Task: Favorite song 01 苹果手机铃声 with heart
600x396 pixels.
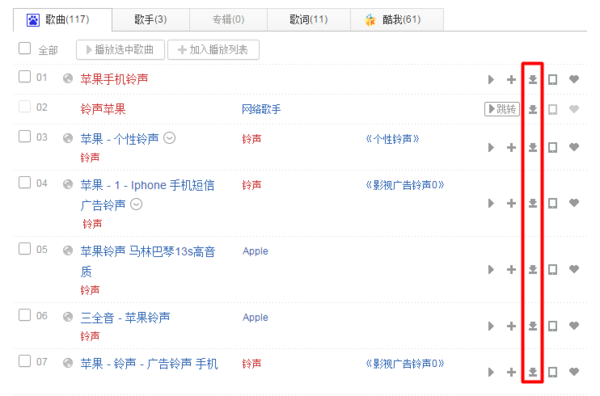Action: tap(574, 79)
